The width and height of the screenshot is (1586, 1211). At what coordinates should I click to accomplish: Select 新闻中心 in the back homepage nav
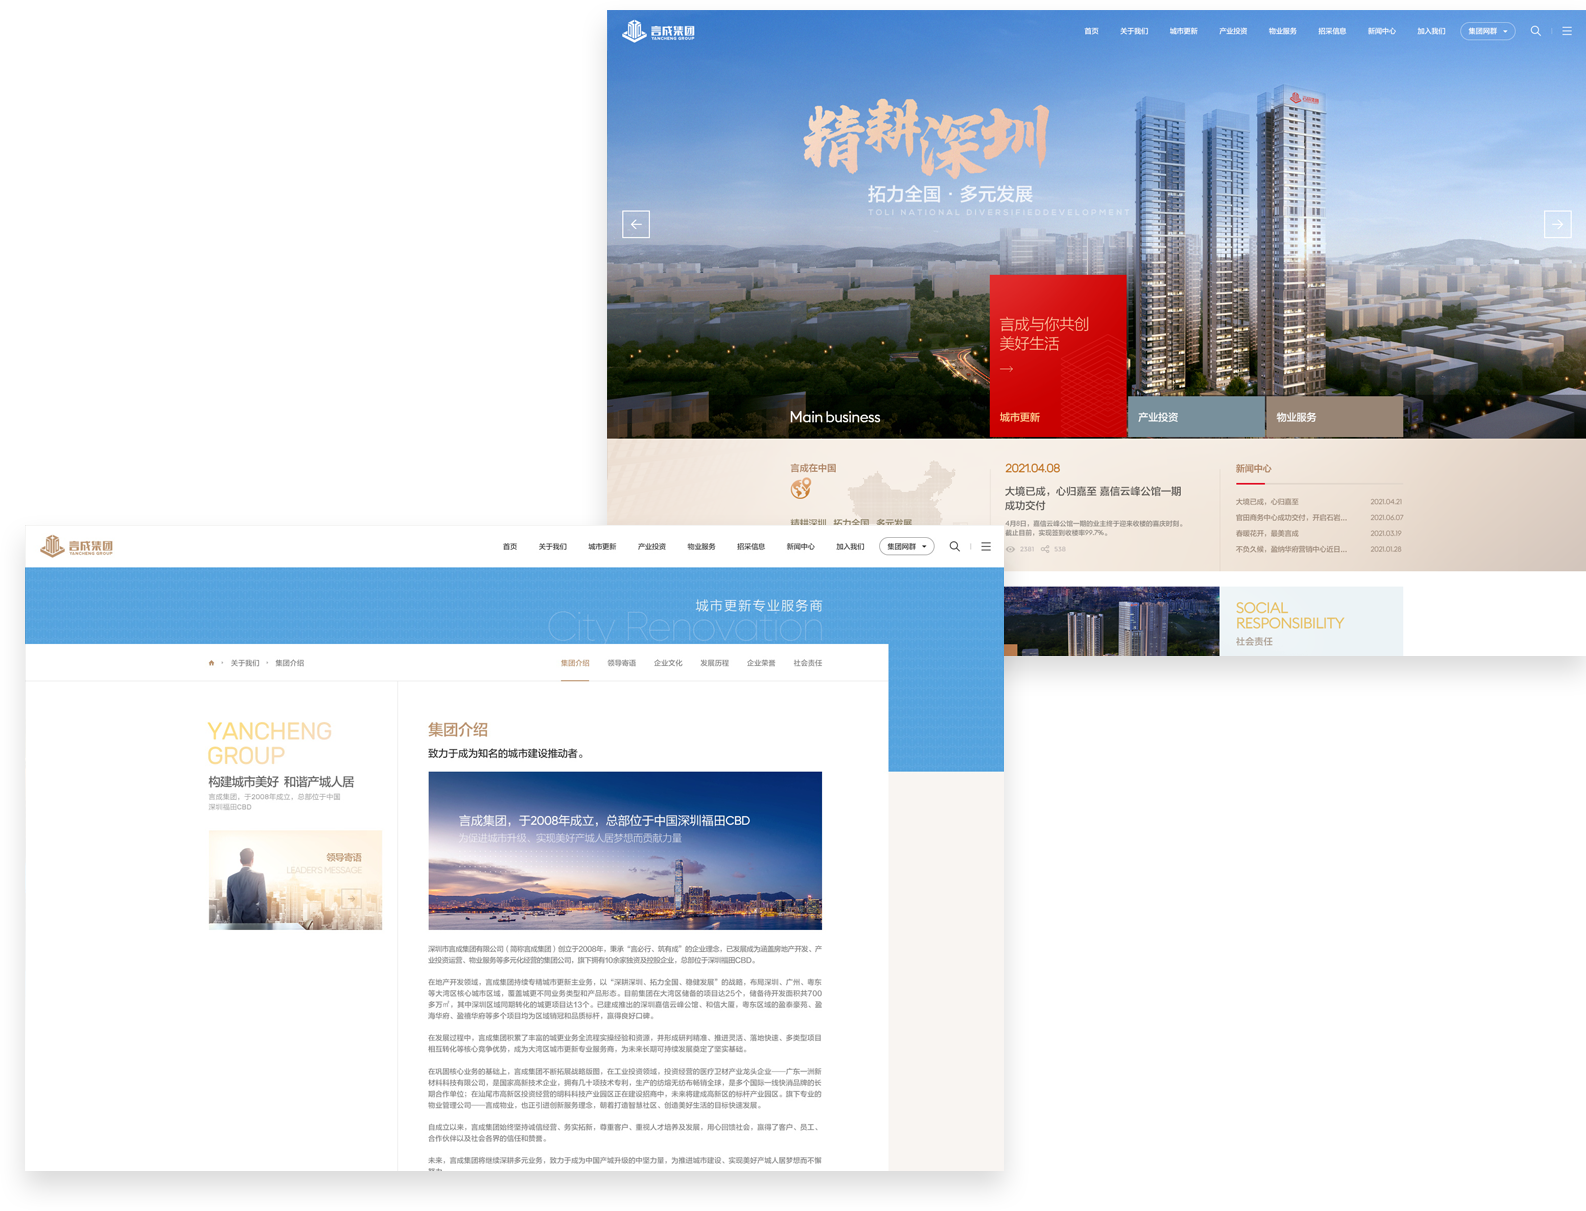pyautogui.click(x=1381, y=31)
